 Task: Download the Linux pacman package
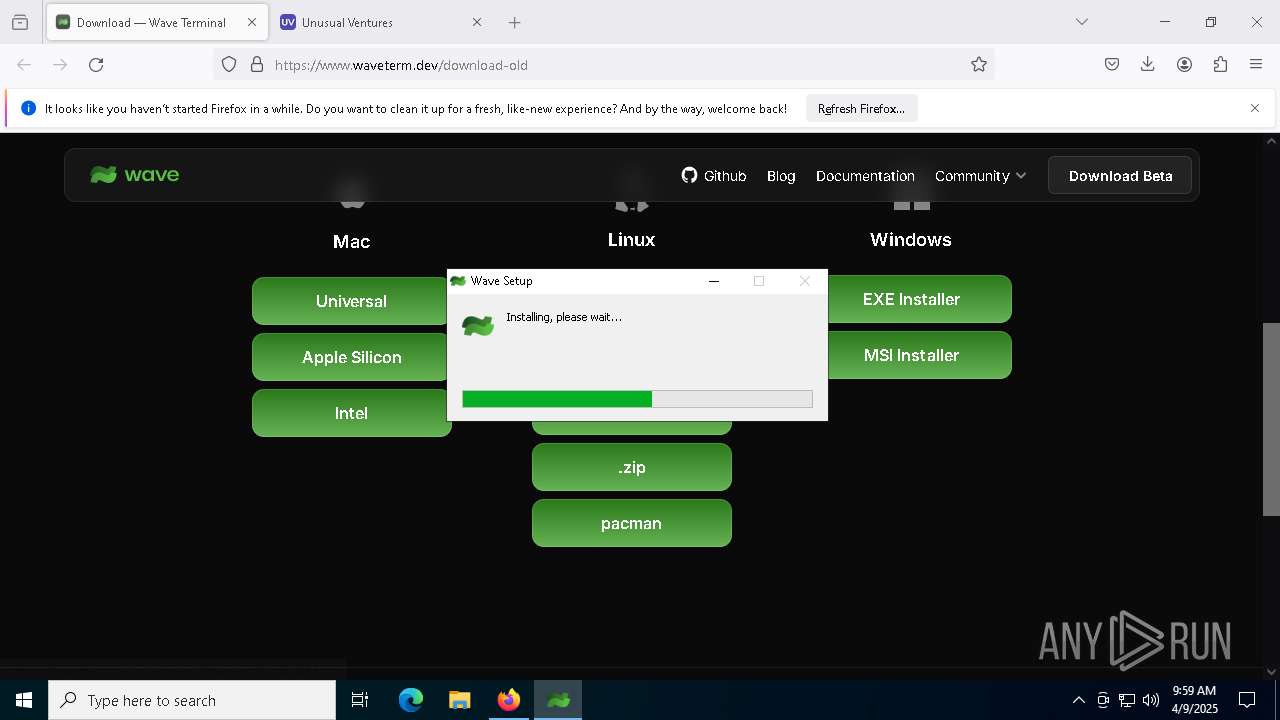[632, 523]
